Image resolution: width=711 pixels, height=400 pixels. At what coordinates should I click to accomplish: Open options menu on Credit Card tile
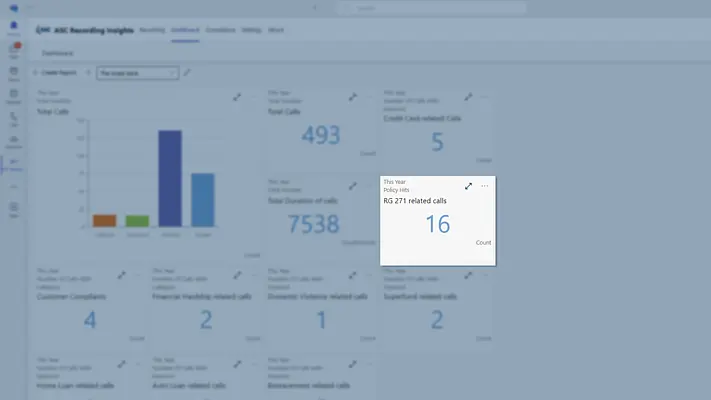coord(485,97)
